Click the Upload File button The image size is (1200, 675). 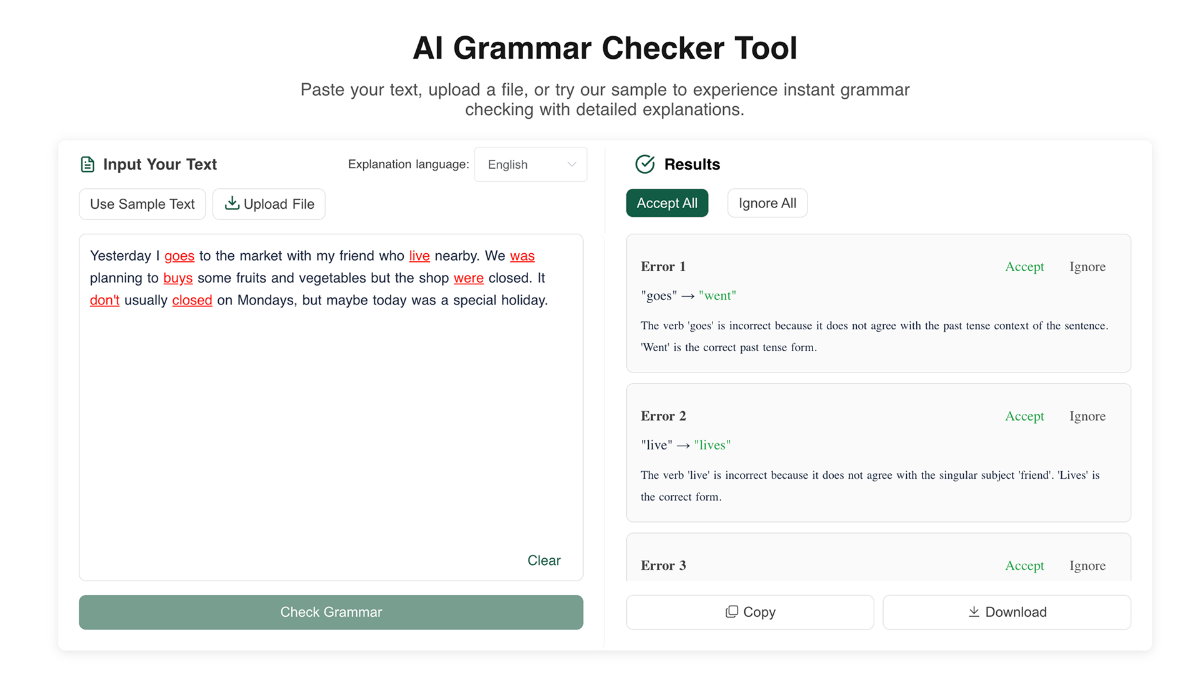pos(268,203)
